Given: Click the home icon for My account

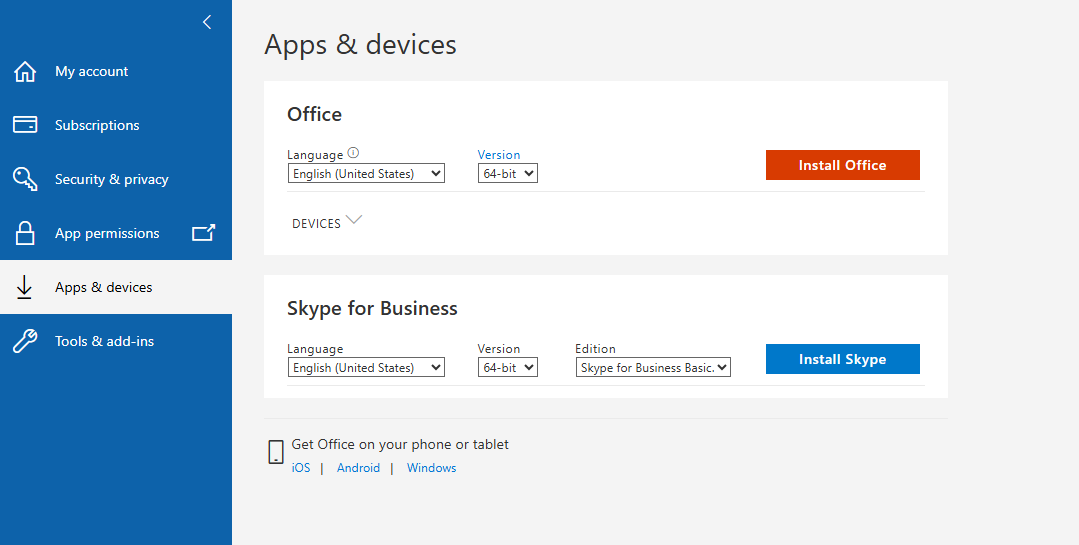Looking at the screenshot, I should click(x=25, y=72).
